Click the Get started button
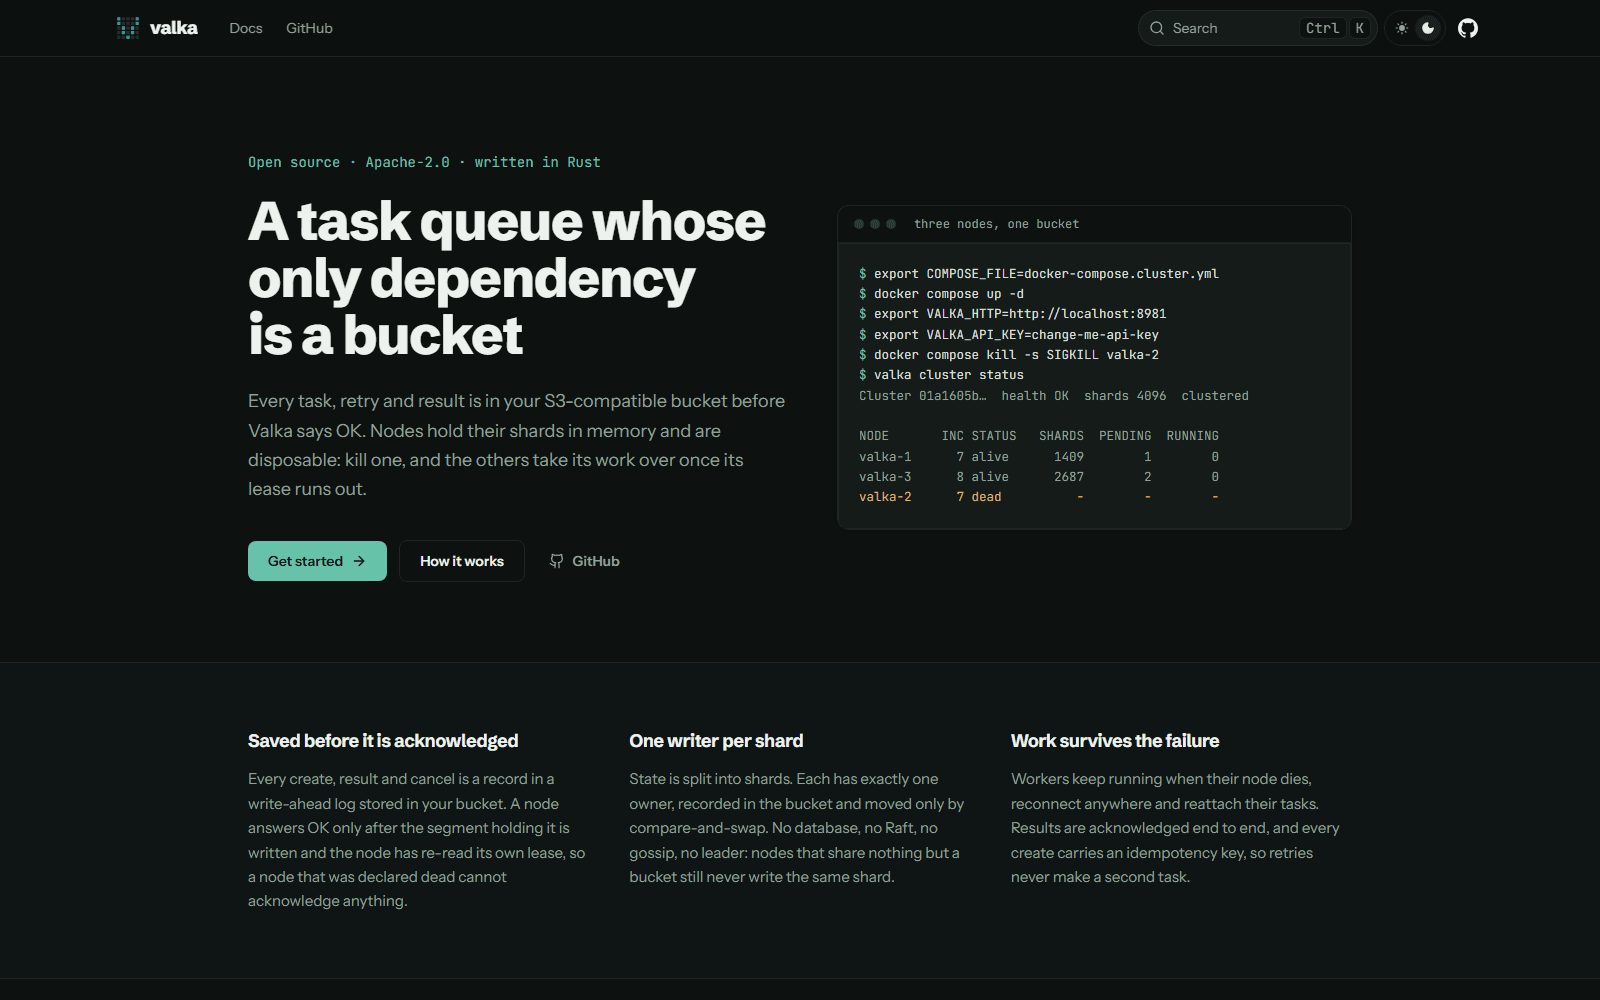This screenshot has width=1600, height=1000. [x=317, y=561]
